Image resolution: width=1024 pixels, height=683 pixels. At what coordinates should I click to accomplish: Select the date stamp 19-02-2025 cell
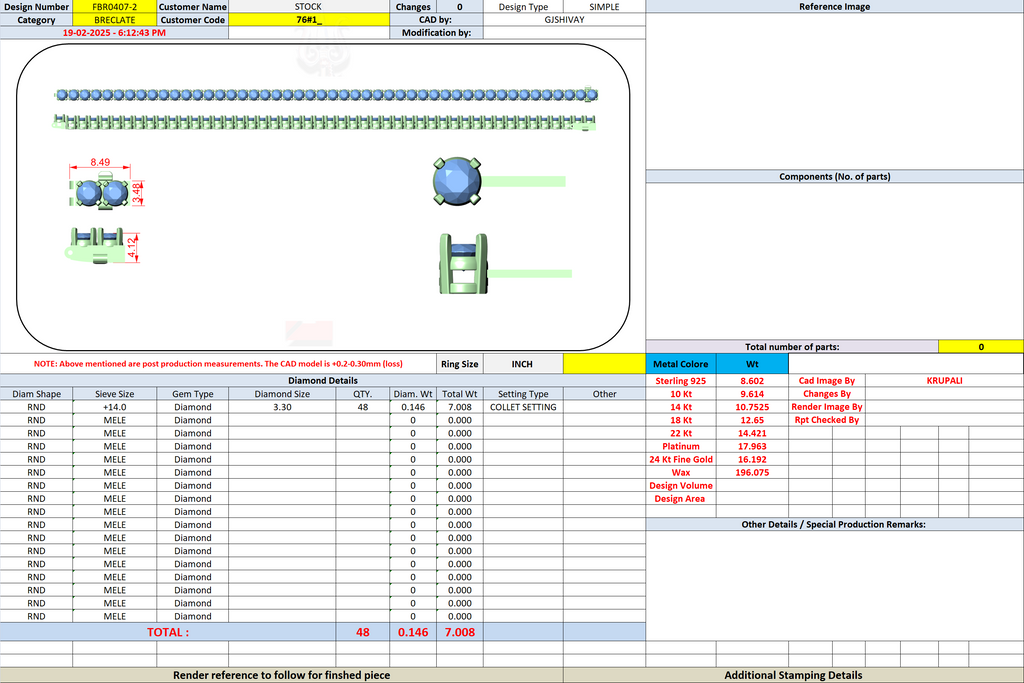coord(114,33)
